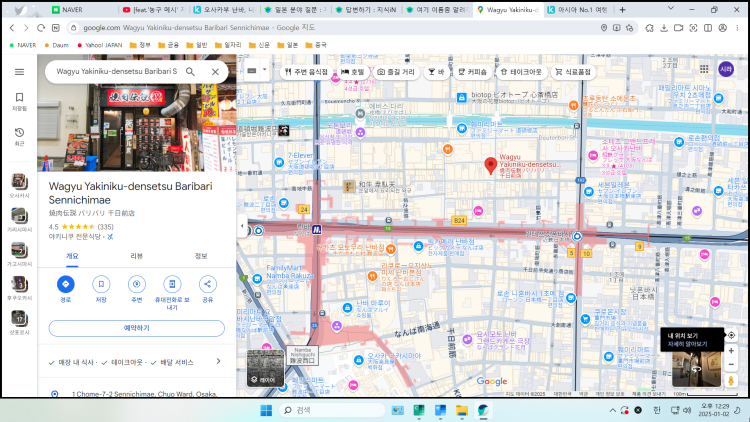Open volume control in system tray
Image resolution: width=750 pixels, height=422 pixels.
point(687,410)
